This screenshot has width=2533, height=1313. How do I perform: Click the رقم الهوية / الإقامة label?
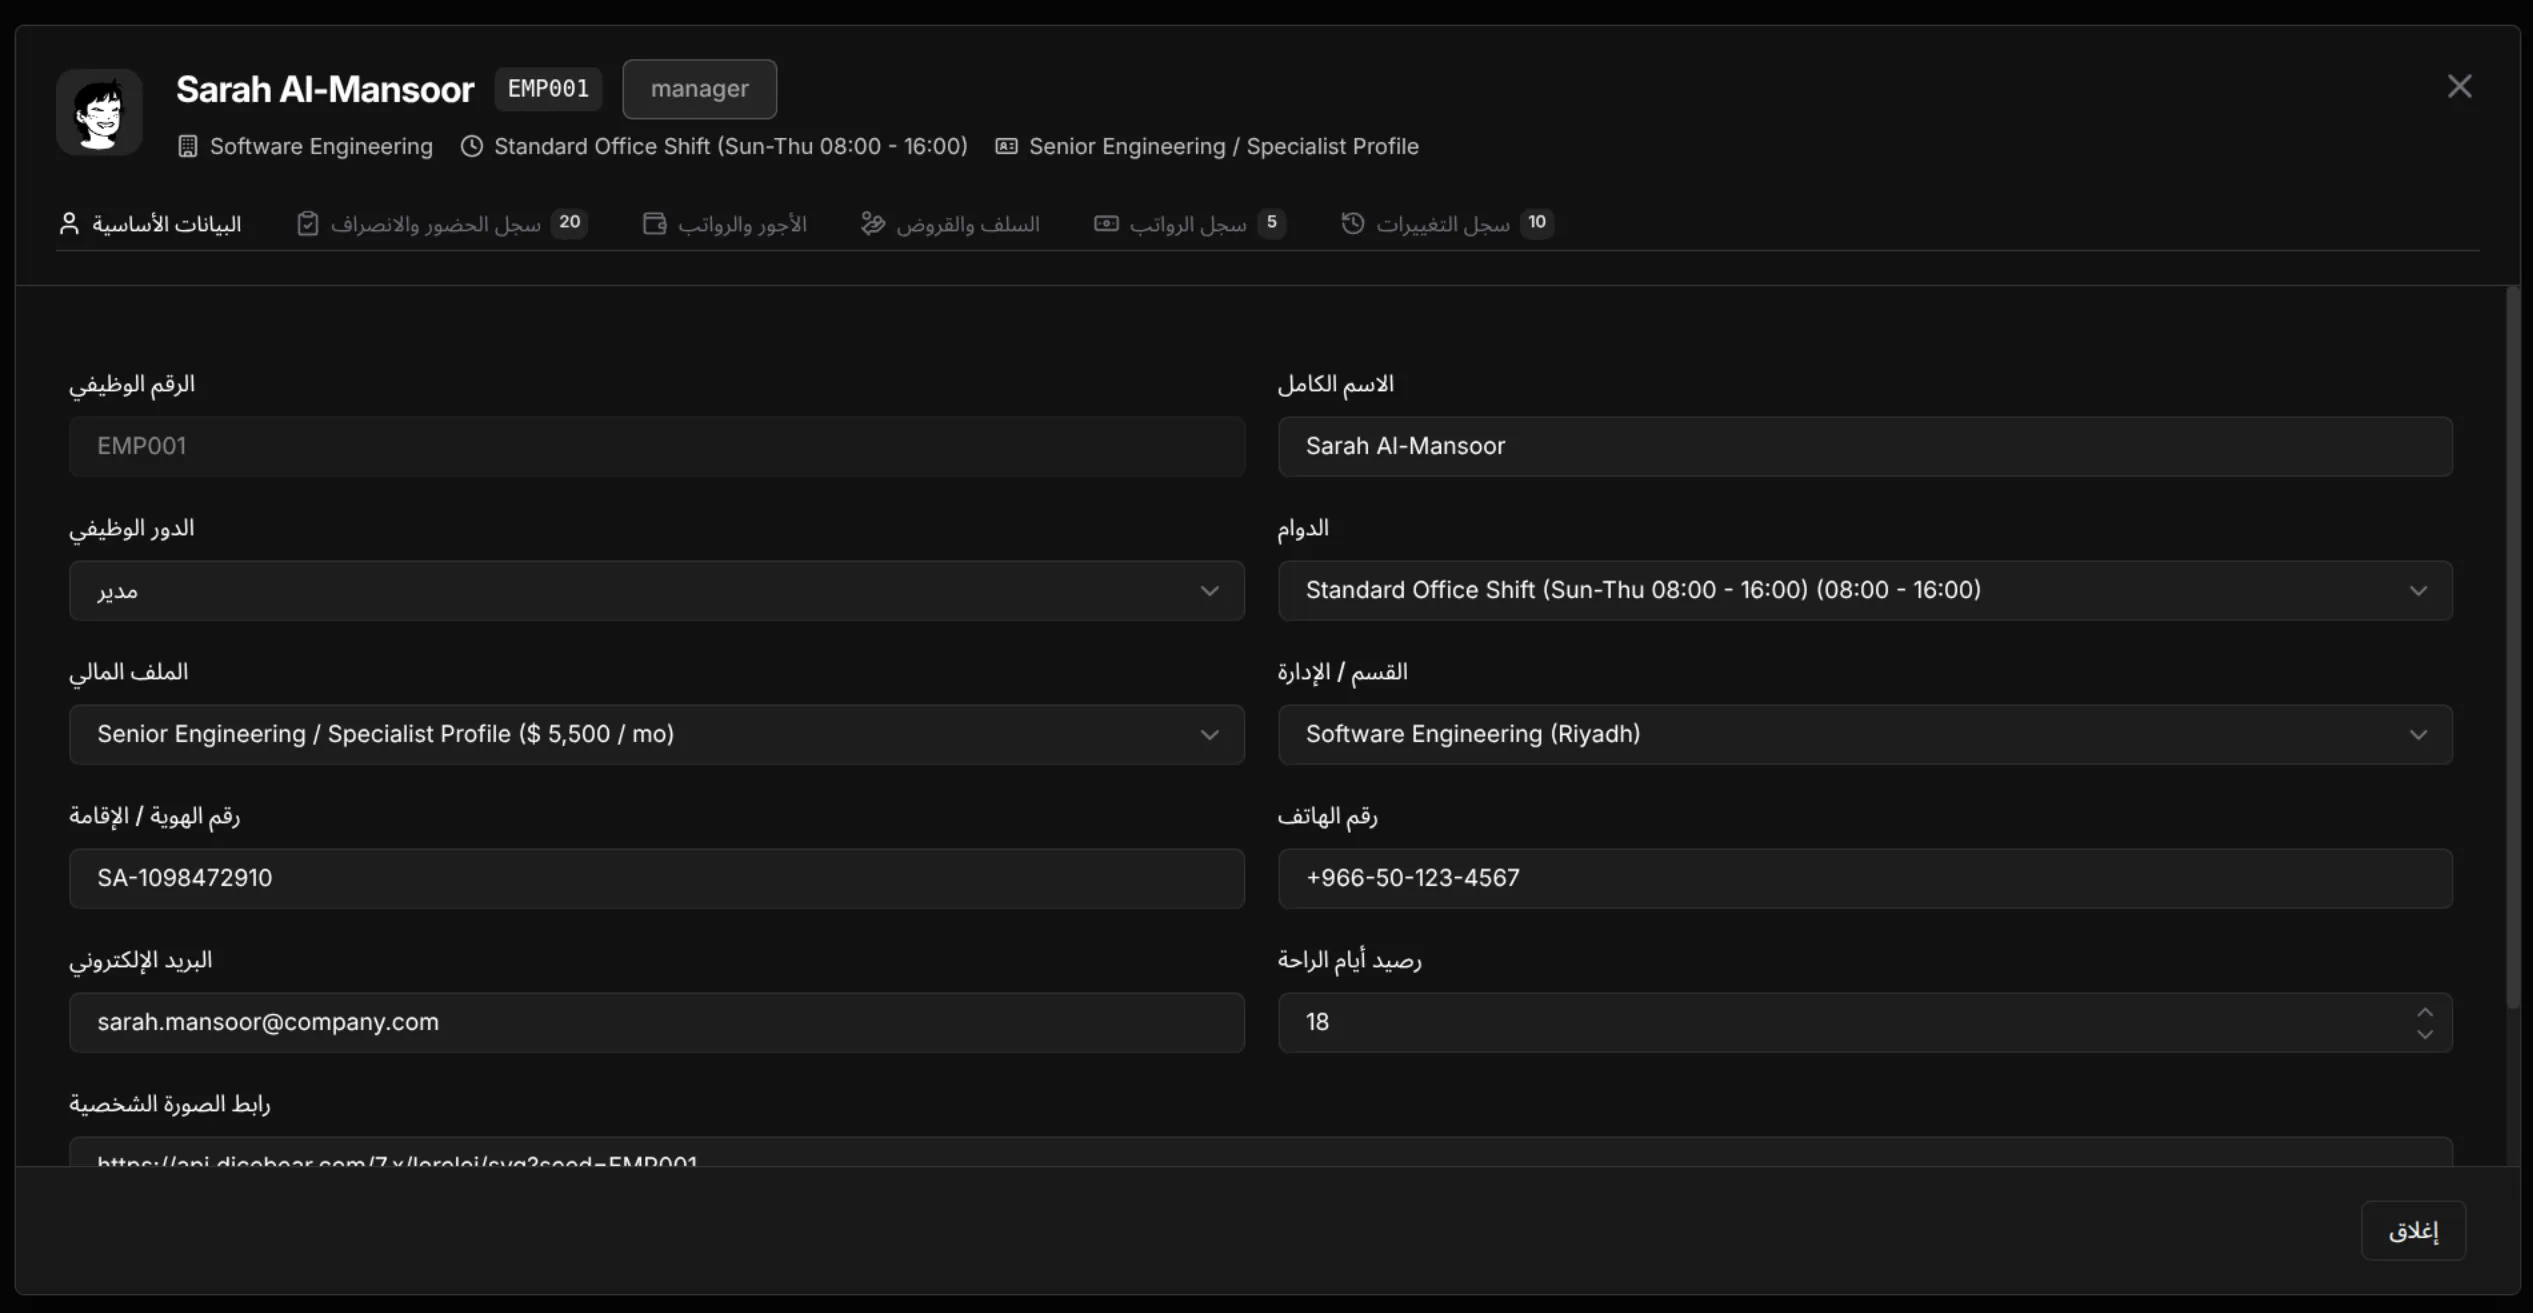(x=155, y=817)
